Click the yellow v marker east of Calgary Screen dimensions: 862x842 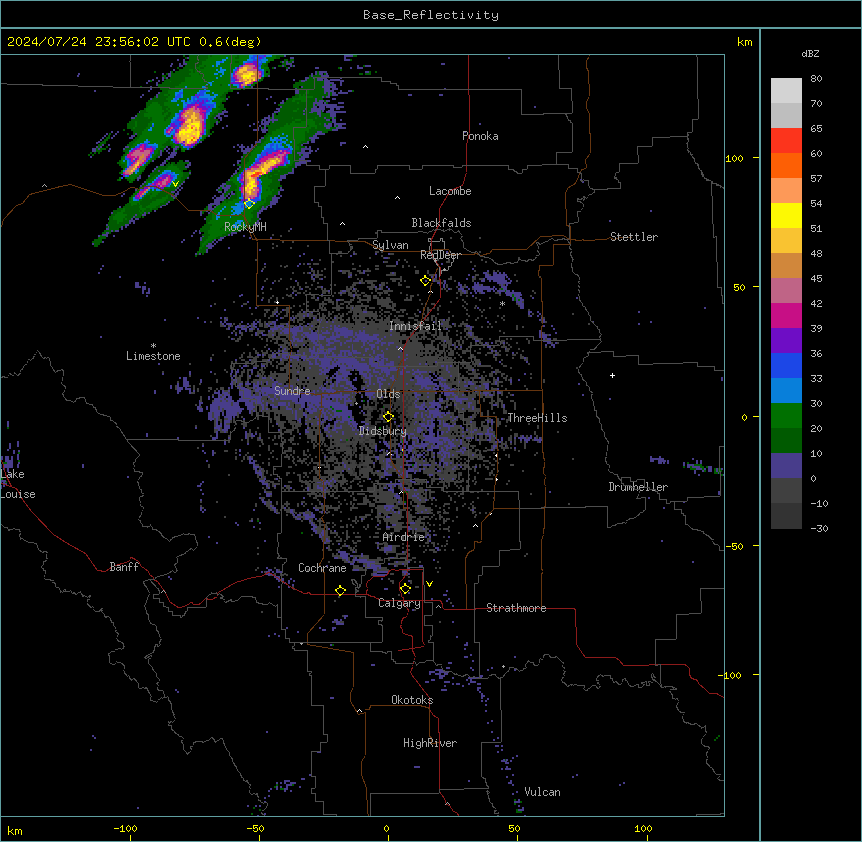point(429,584)
